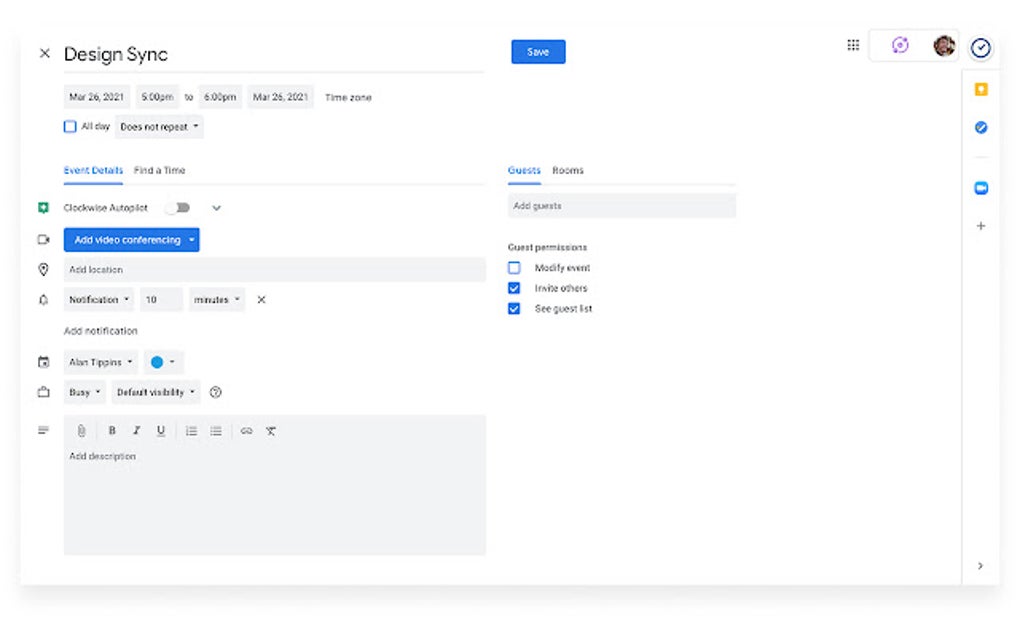Open the blue event color picker
Viewport: 1020px width, 638px height.
point(163,362)
